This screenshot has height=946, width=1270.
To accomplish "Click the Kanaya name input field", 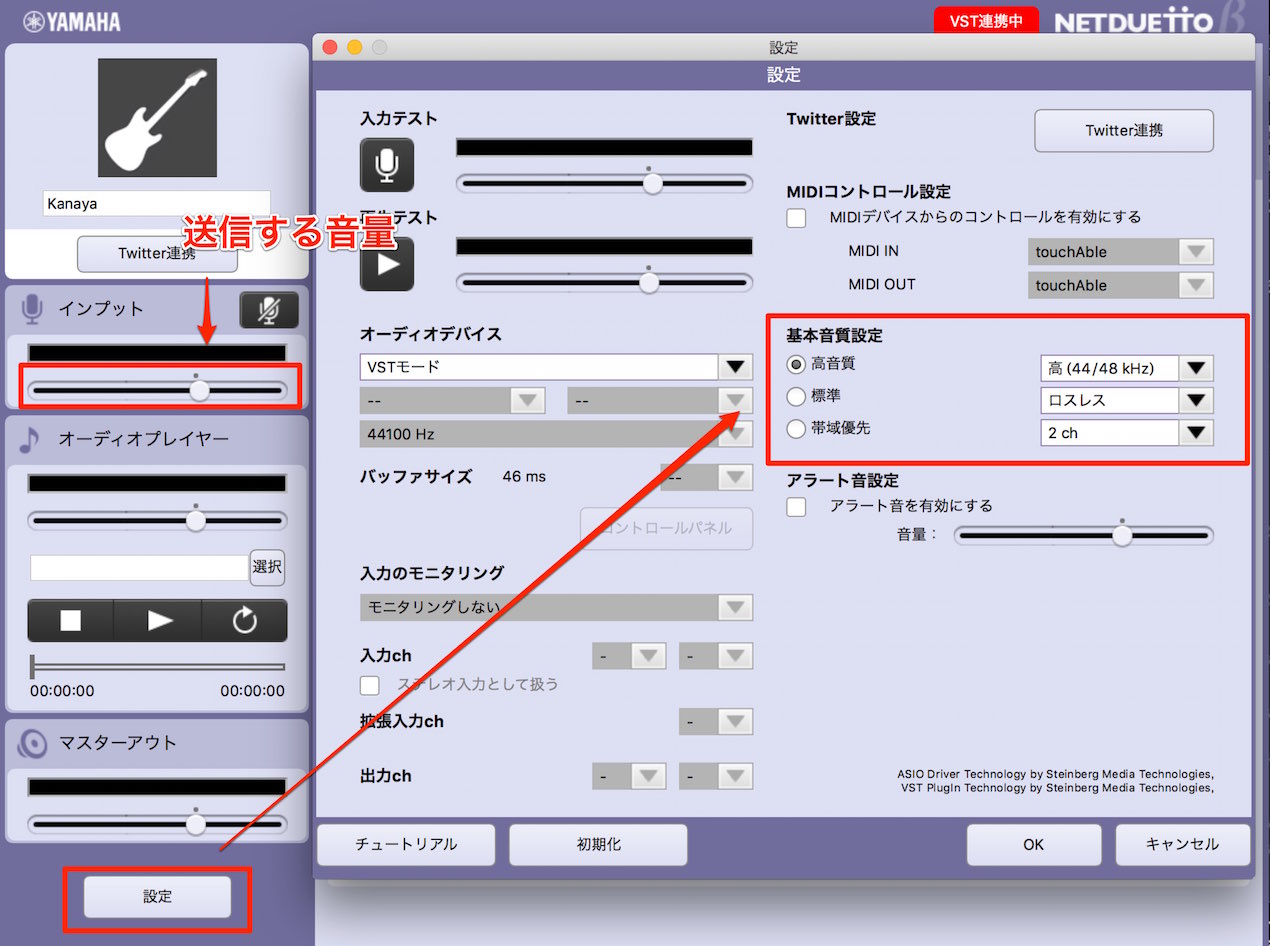I will point(157,204).
